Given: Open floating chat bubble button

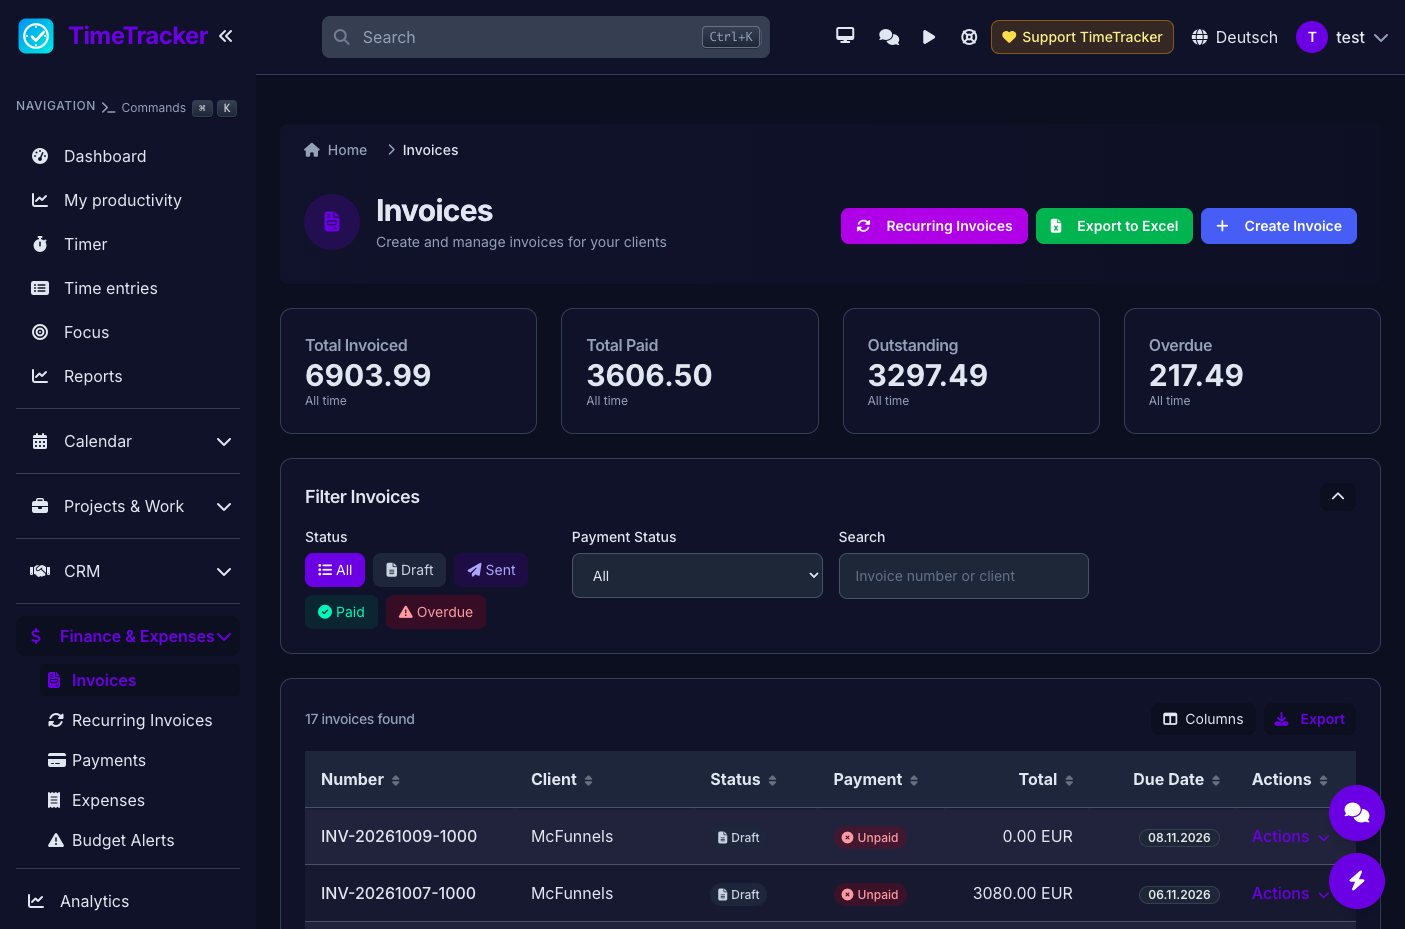Looking at the screenshot, I should click(x=1357, y=813).
